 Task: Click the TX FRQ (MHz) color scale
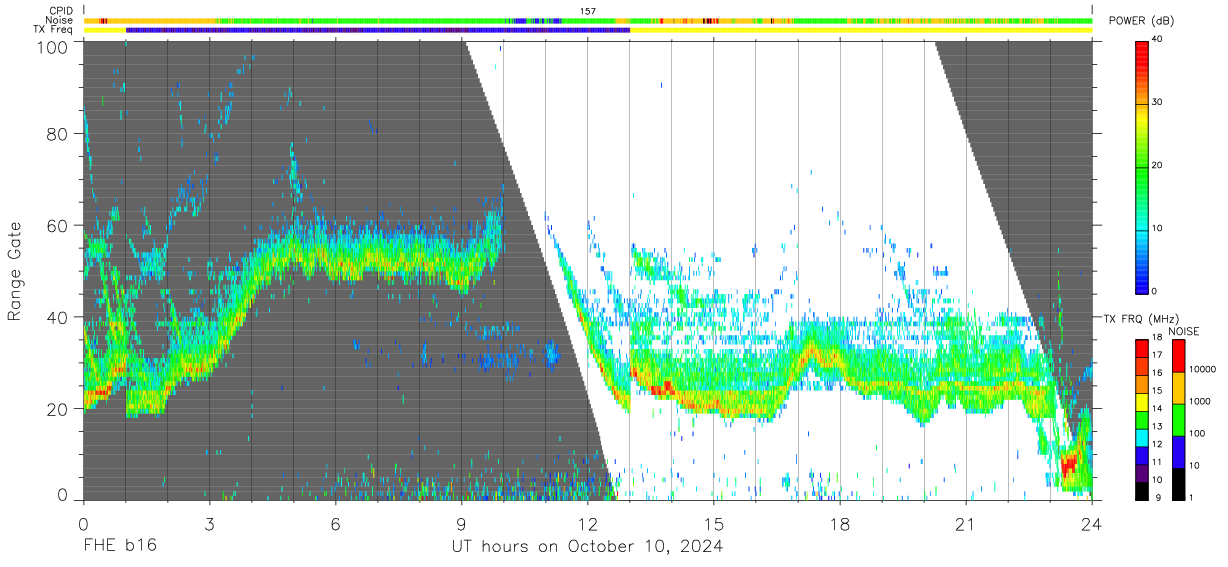click(x=1142, y=419)
